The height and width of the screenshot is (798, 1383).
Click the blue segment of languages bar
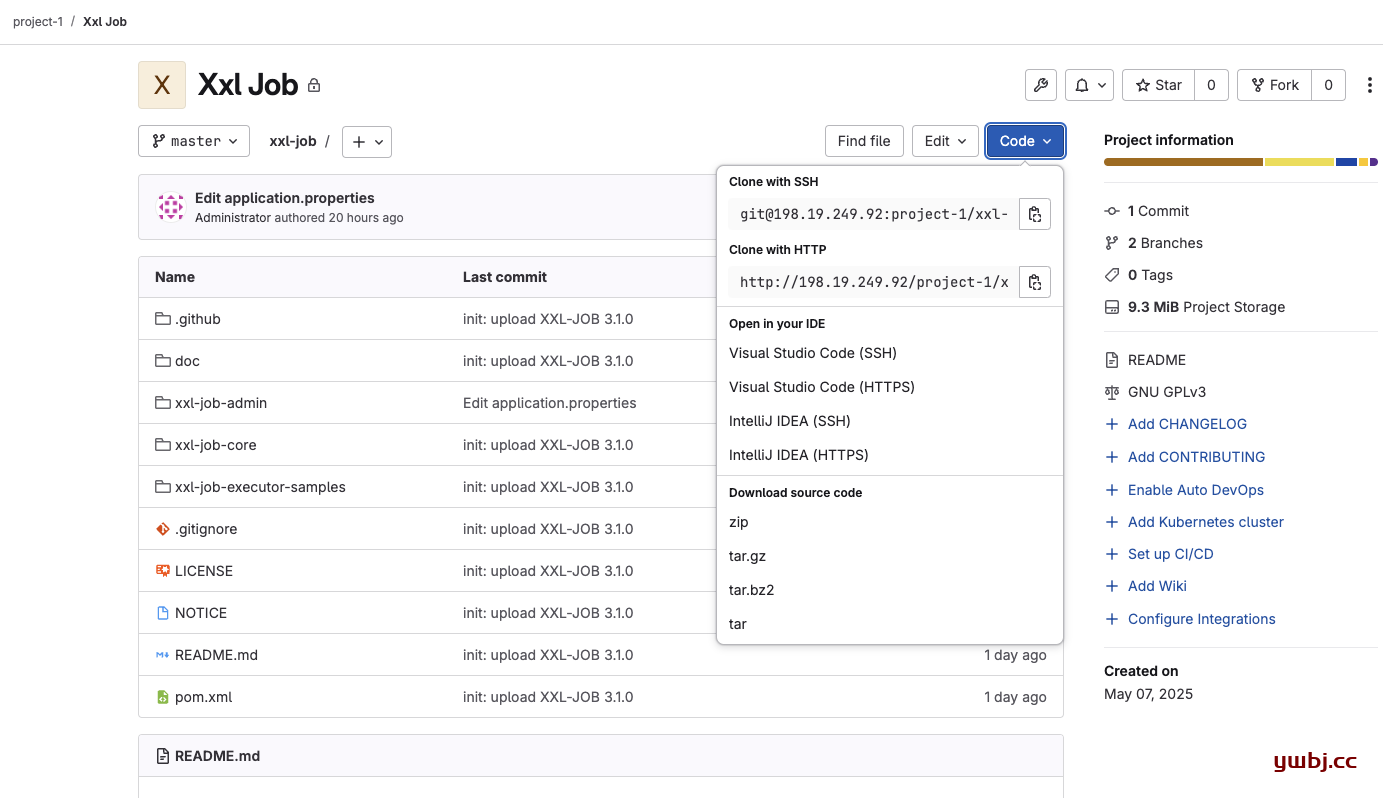tap(1346, 162)
